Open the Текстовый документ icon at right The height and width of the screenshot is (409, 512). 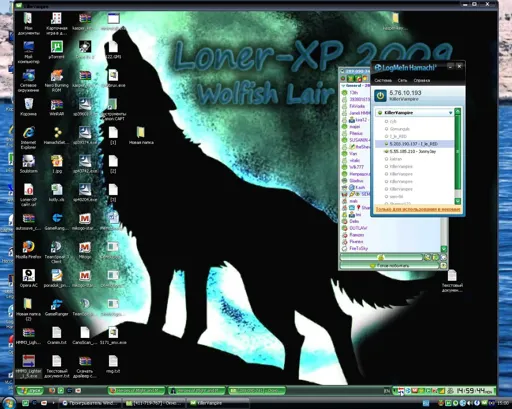[x=452, y=281]
